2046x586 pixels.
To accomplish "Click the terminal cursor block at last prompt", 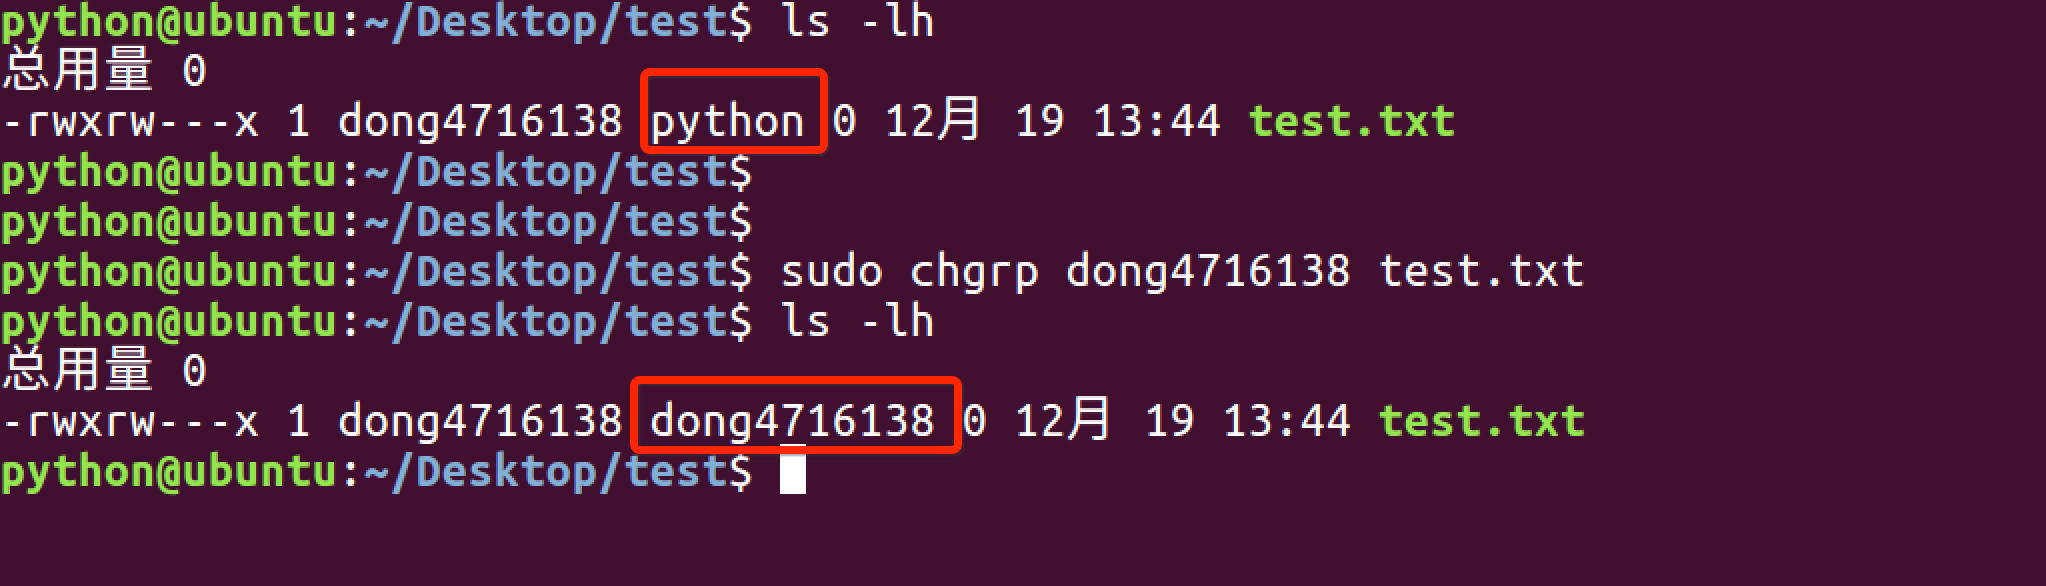I will click(792, 472).
